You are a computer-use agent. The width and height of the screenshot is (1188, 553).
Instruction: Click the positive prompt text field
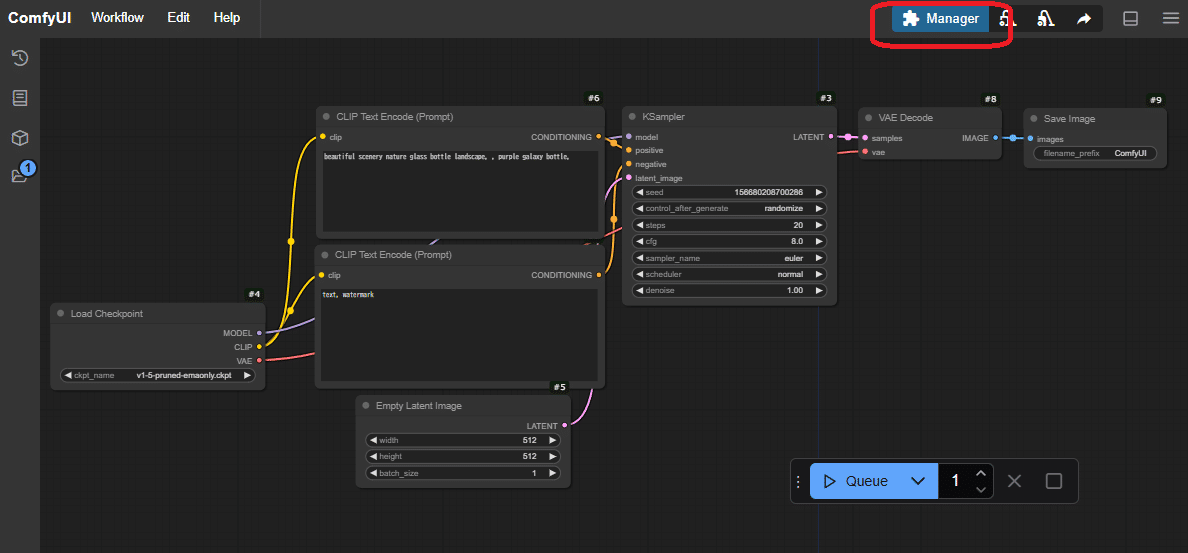point(460,193)
